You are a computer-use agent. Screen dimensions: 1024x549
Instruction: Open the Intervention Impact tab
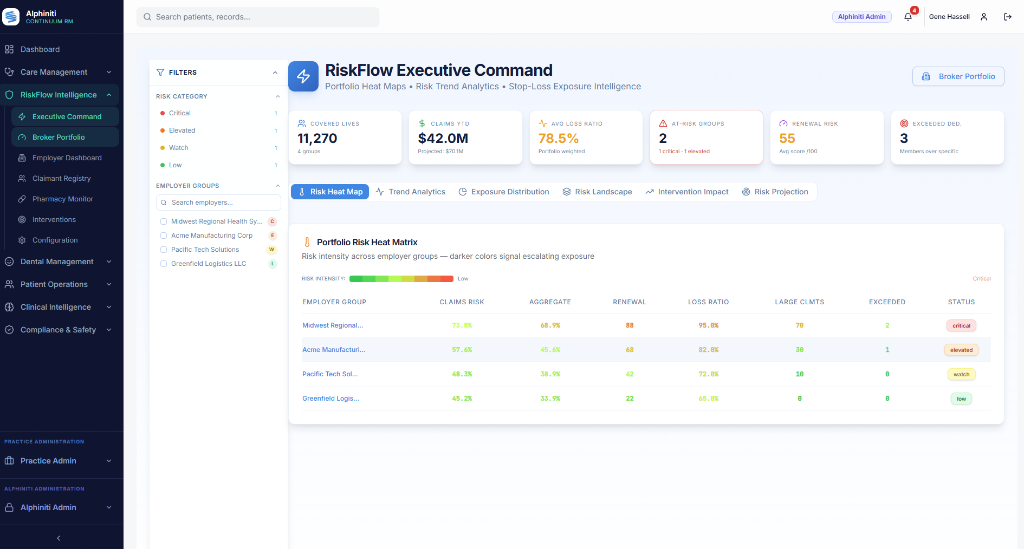687,192
